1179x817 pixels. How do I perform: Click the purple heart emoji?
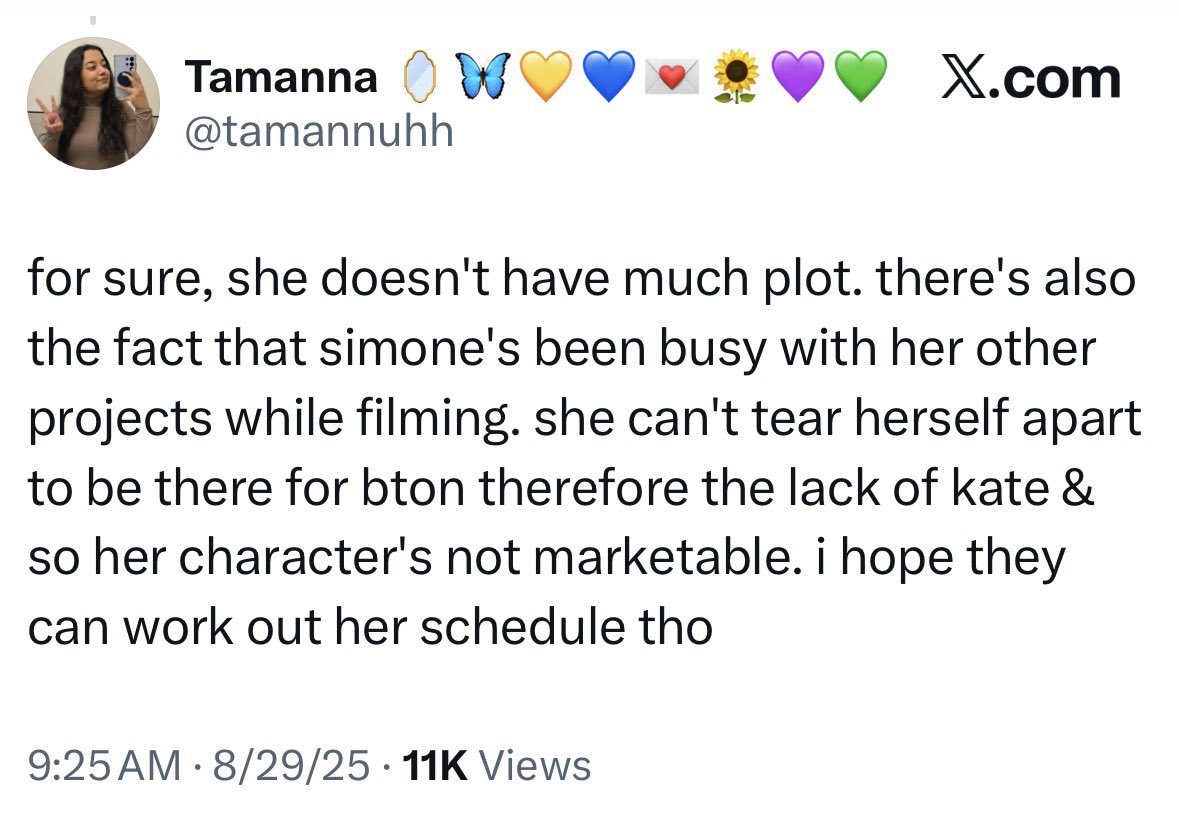pos(797,79)
